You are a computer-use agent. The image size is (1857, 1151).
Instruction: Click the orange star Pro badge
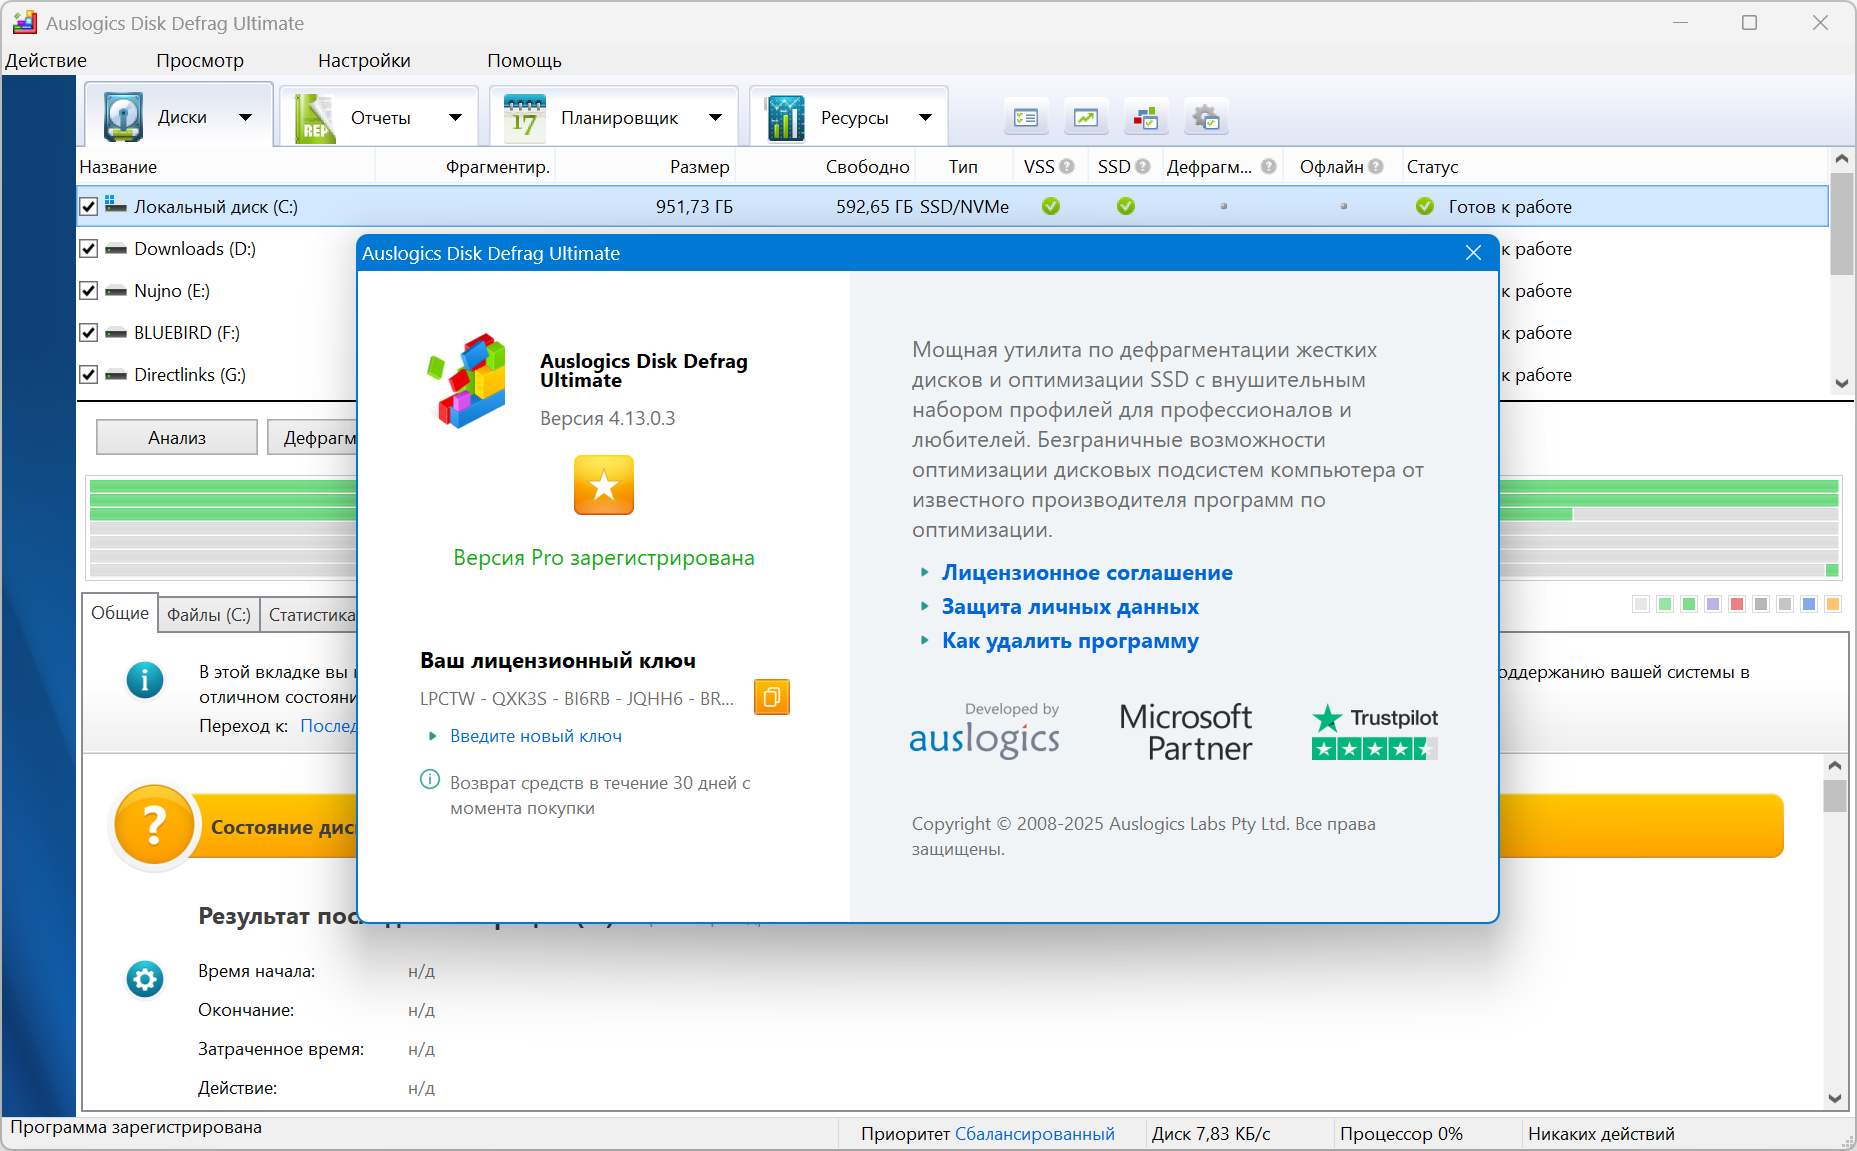(x=603, y=485)
